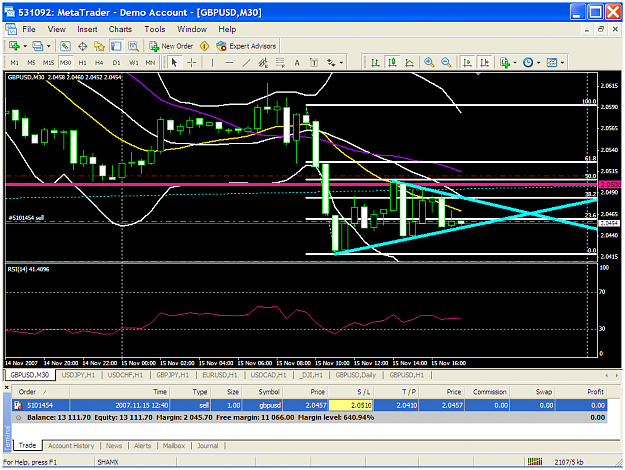The height and width of the screenshot is (470, 625).
Task: Select the text 'A' tool
Action: [297, 63]
